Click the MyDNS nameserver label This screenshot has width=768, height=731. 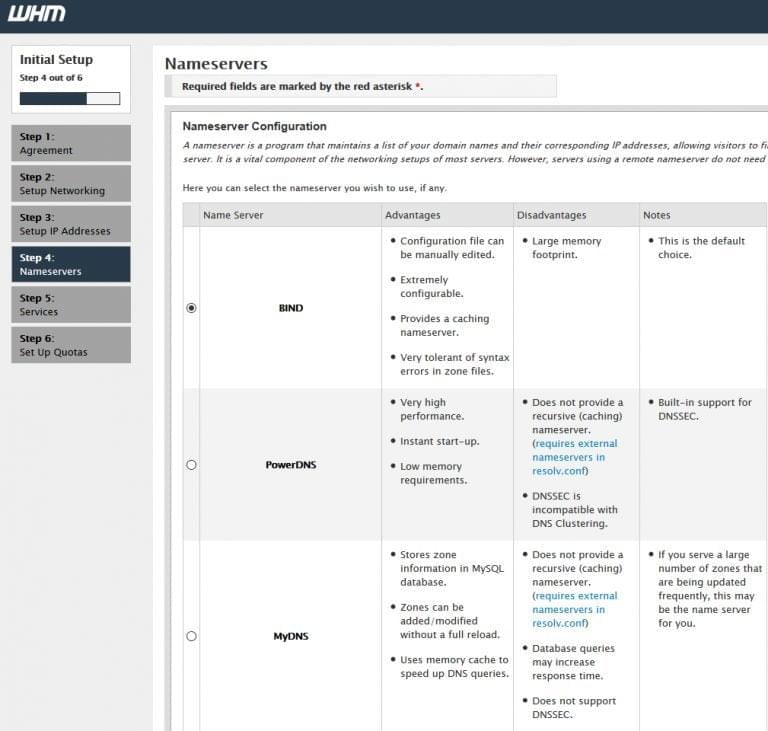291,636
